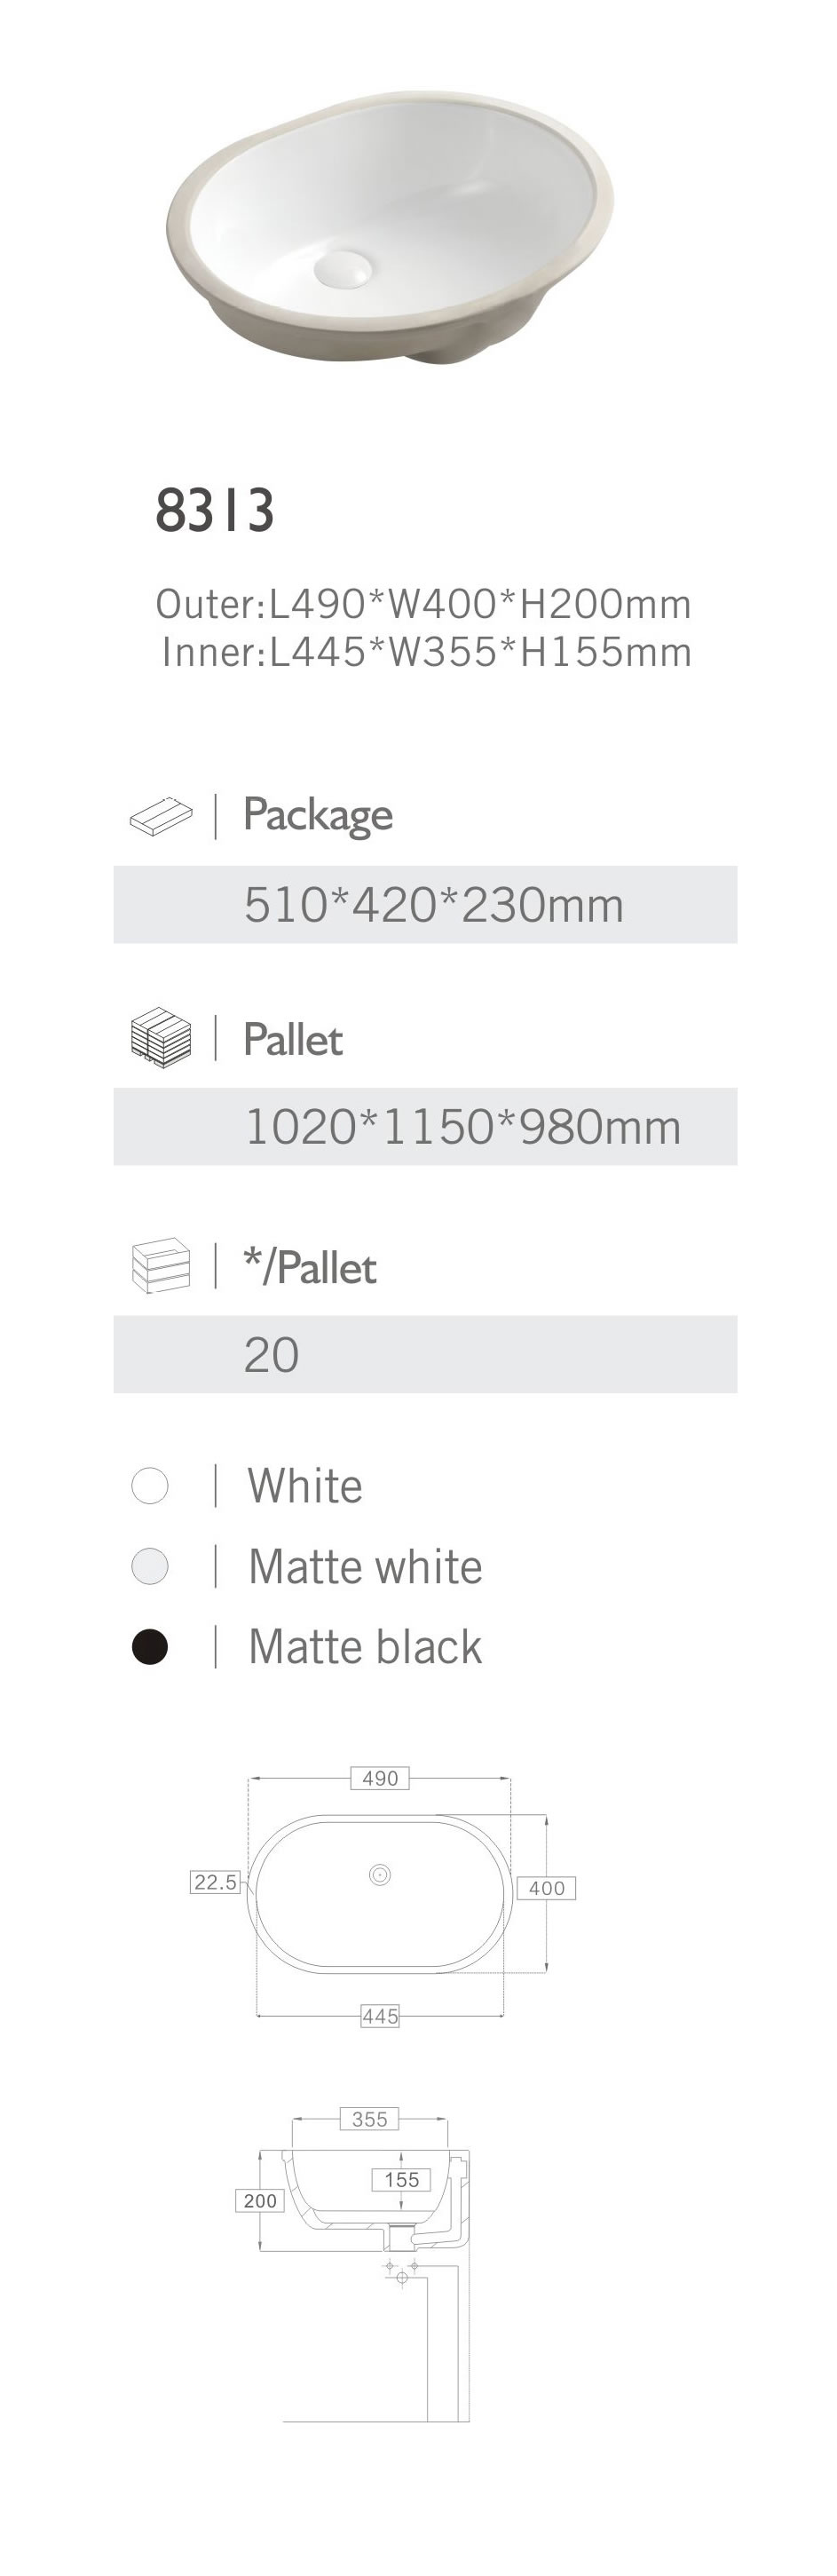Select the Matte white color swatch
837x2576 pixels.
(150, 1566)
